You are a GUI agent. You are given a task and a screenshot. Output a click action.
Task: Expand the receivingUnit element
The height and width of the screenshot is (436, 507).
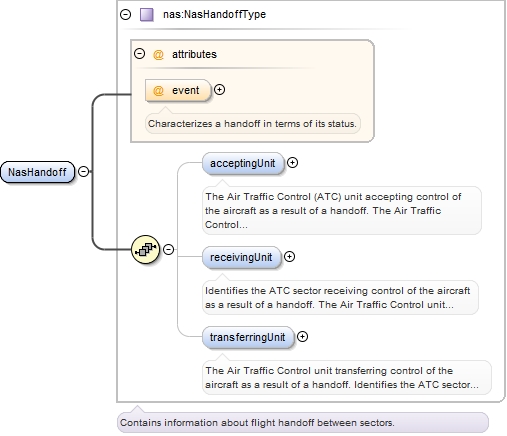(x=289, y=257)
